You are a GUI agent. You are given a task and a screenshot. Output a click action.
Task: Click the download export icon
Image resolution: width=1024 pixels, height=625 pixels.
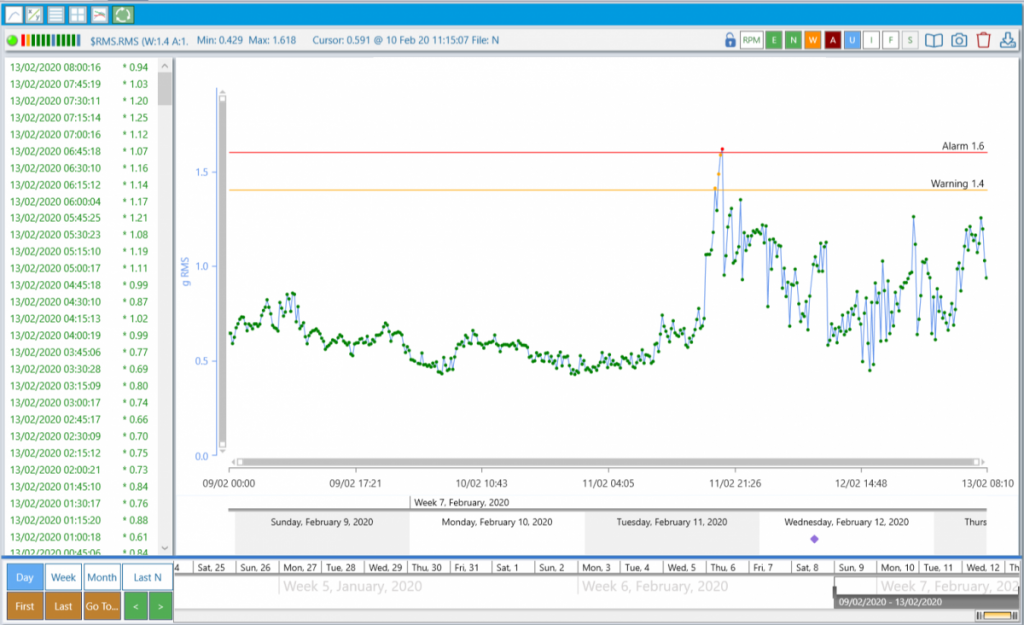1008,40
